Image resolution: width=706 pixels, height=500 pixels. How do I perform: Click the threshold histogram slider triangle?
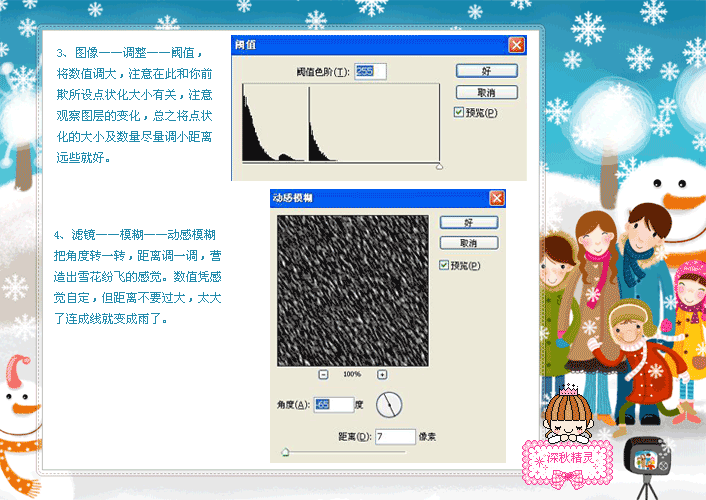pos(439,166)
